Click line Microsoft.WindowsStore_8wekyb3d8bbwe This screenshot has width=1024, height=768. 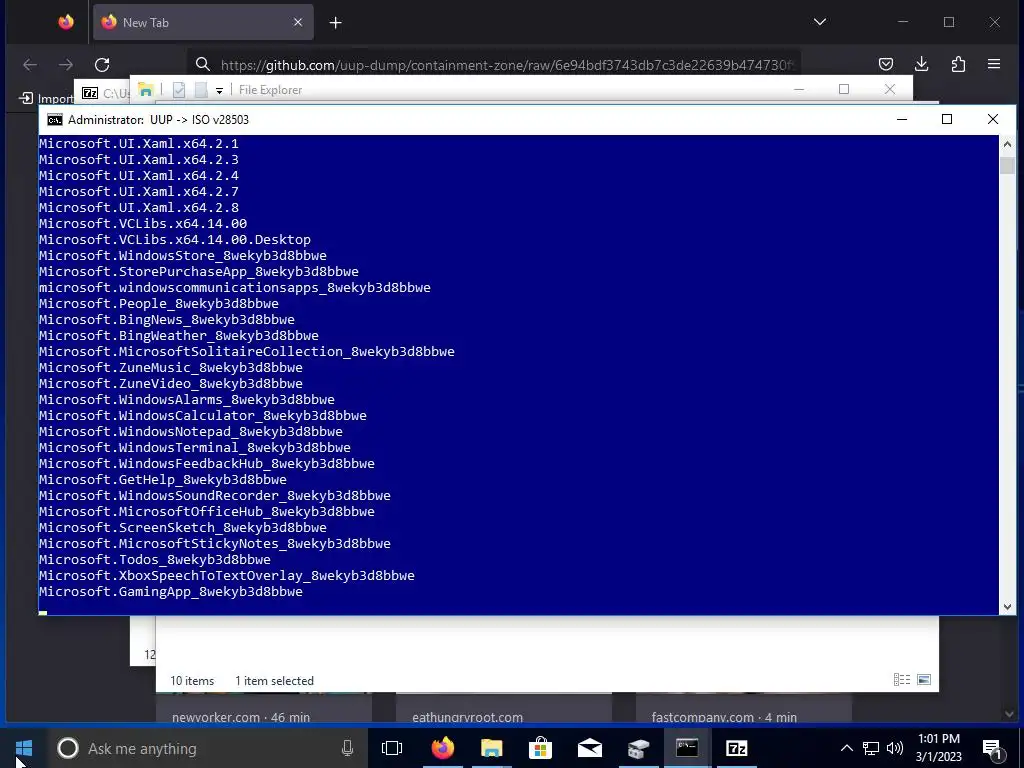(183, 255)
